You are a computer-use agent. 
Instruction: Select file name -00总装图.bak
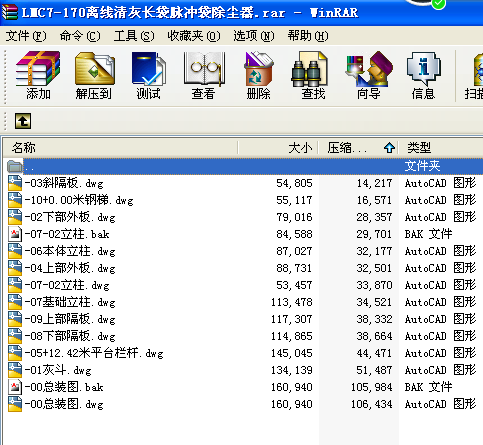(x=64, y=387)
